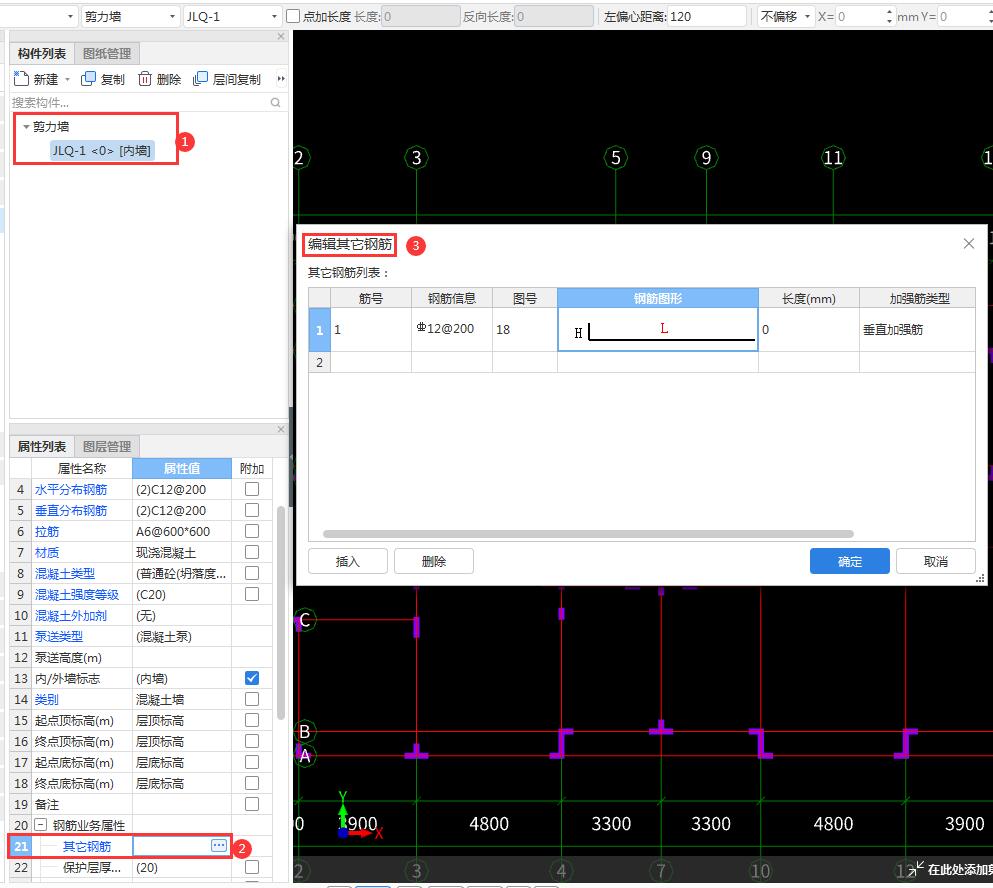Click the 拉筋 value A6@600*600

click(182, 531)
